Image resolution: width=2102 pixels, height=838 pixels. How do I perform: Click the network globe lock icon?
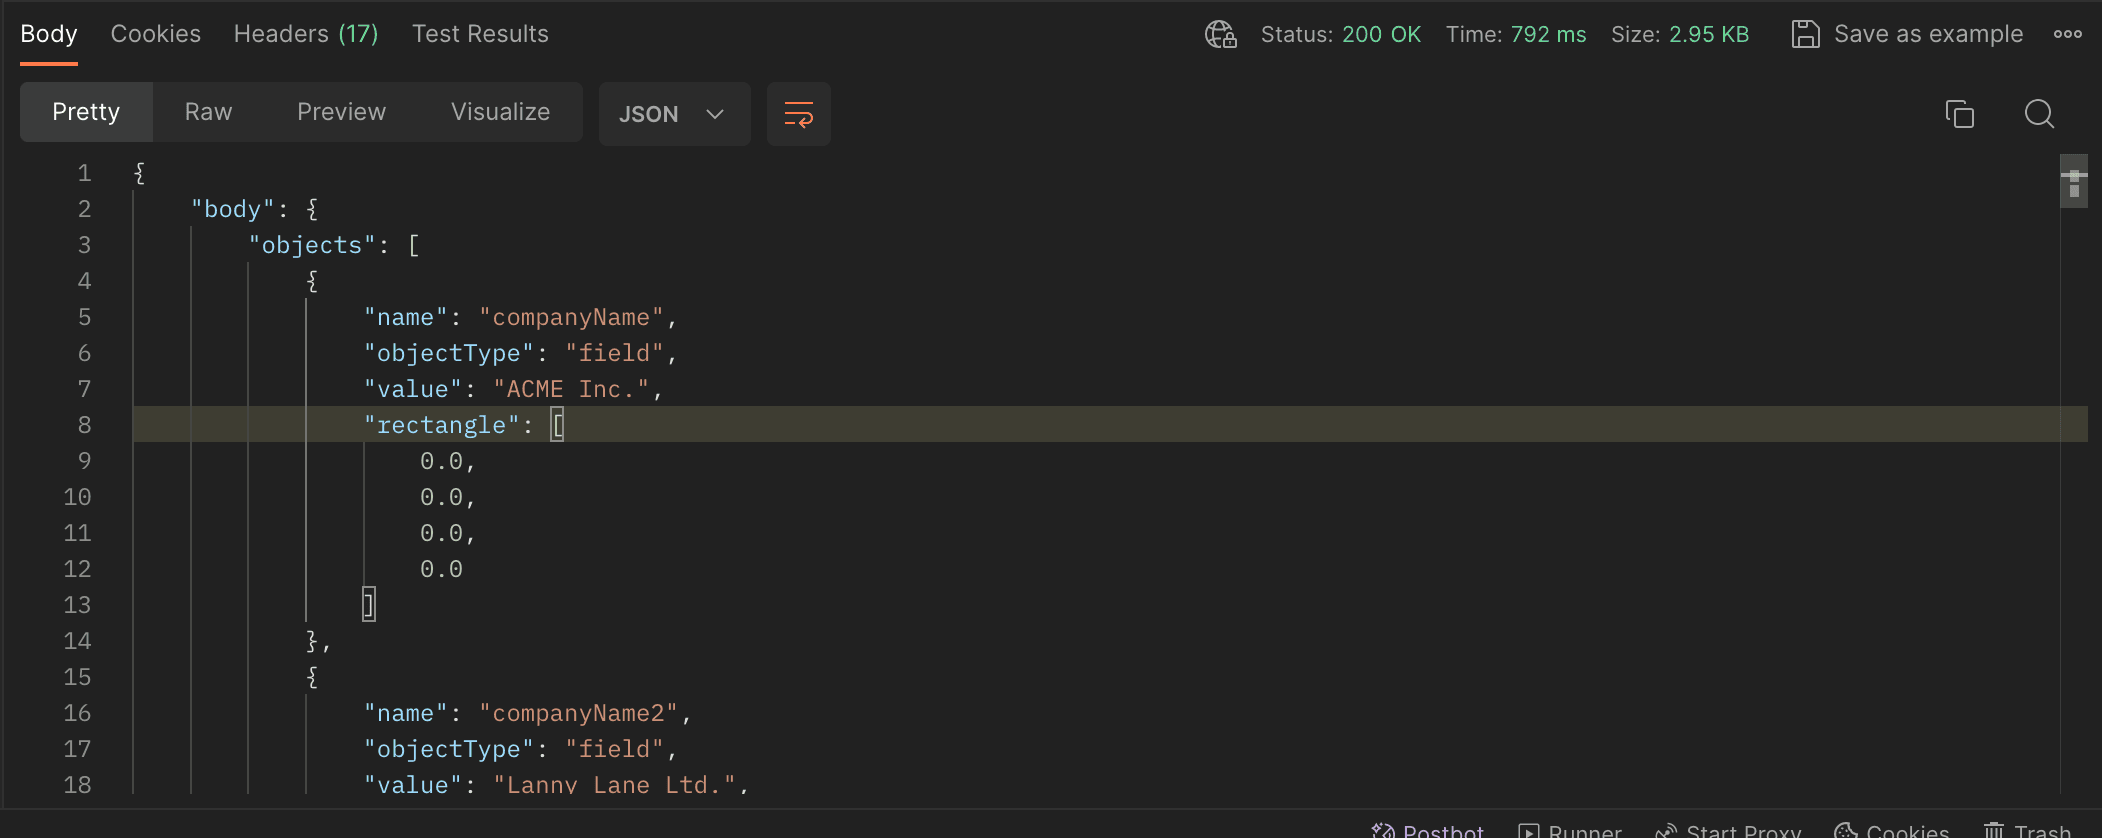(x=1220, y=34)
